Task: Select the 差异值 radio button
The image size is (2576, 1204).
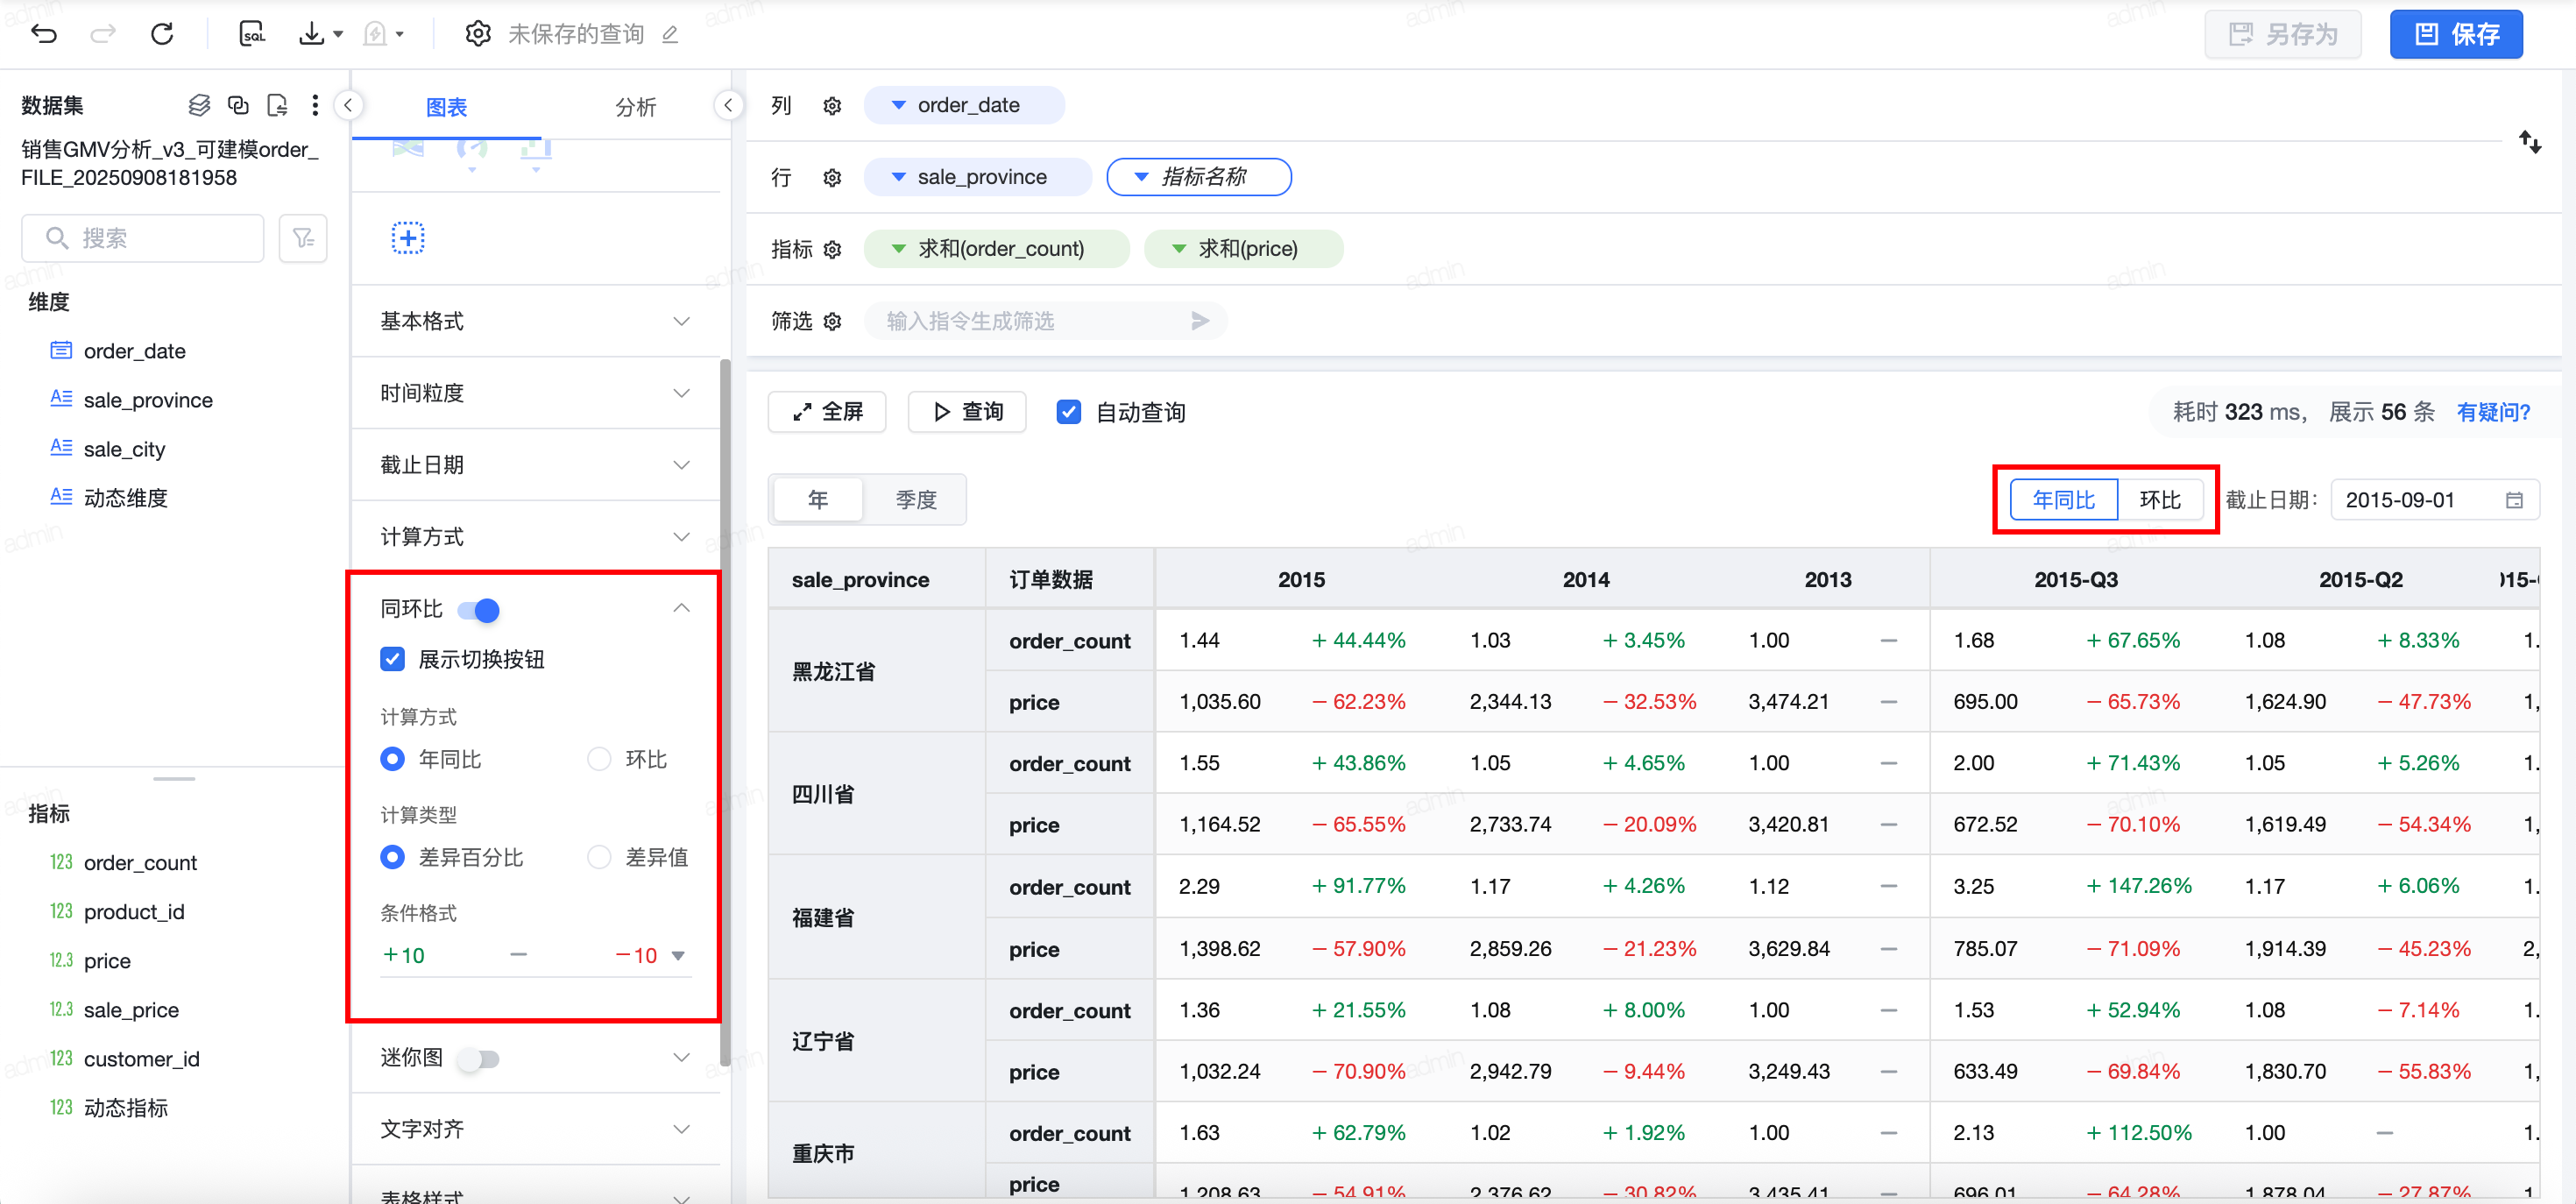Action: [x=599, y=857]
